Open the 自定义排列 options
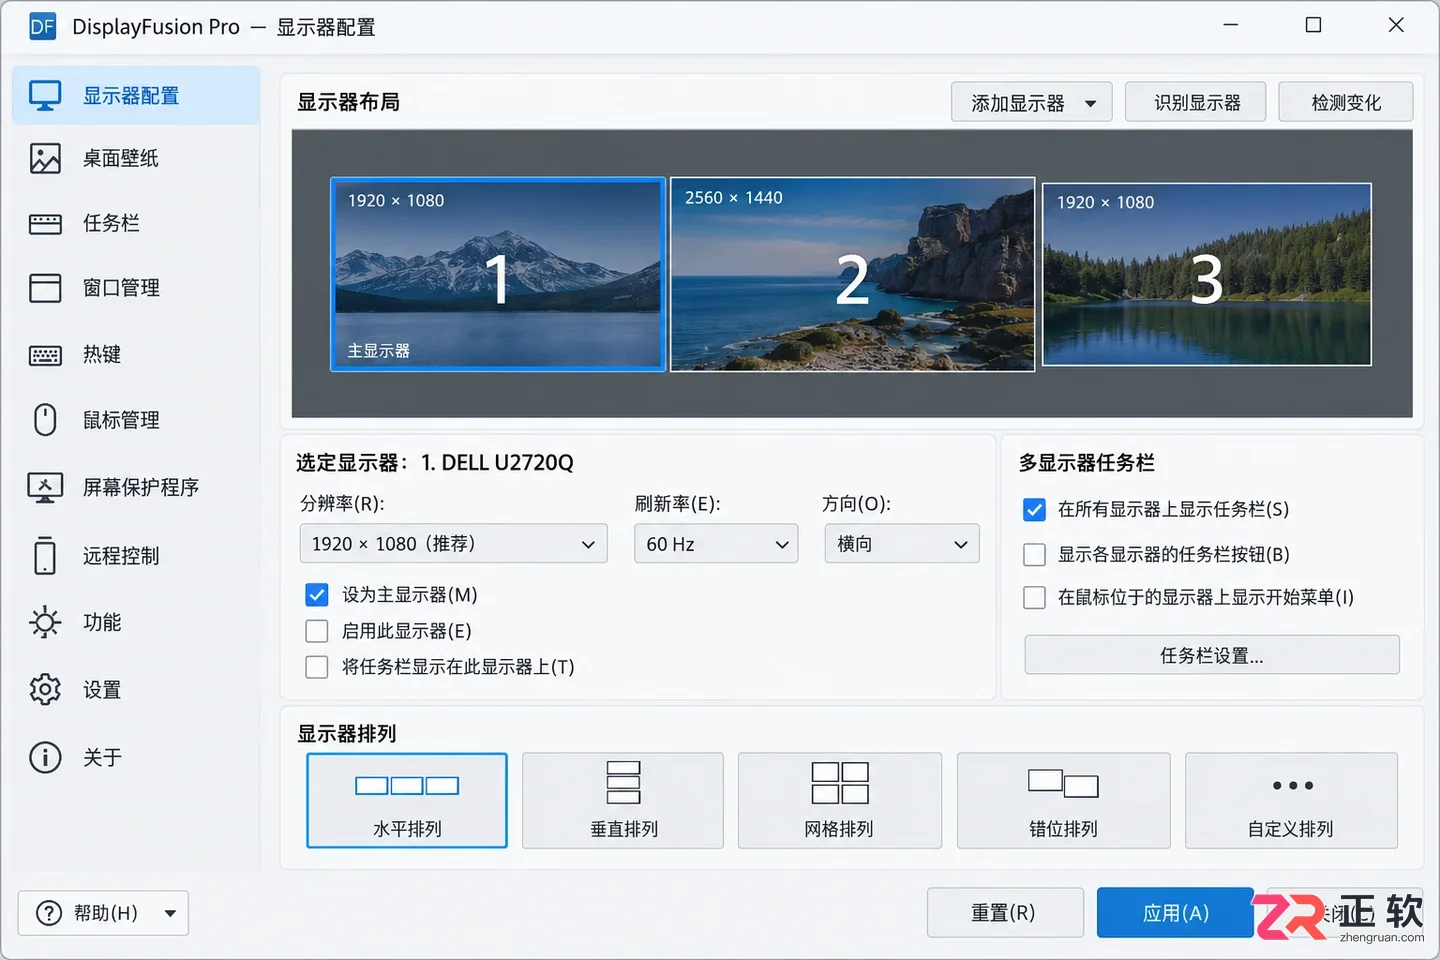1440x960 pixels. pyautogui.click(x=1291, y=800)
